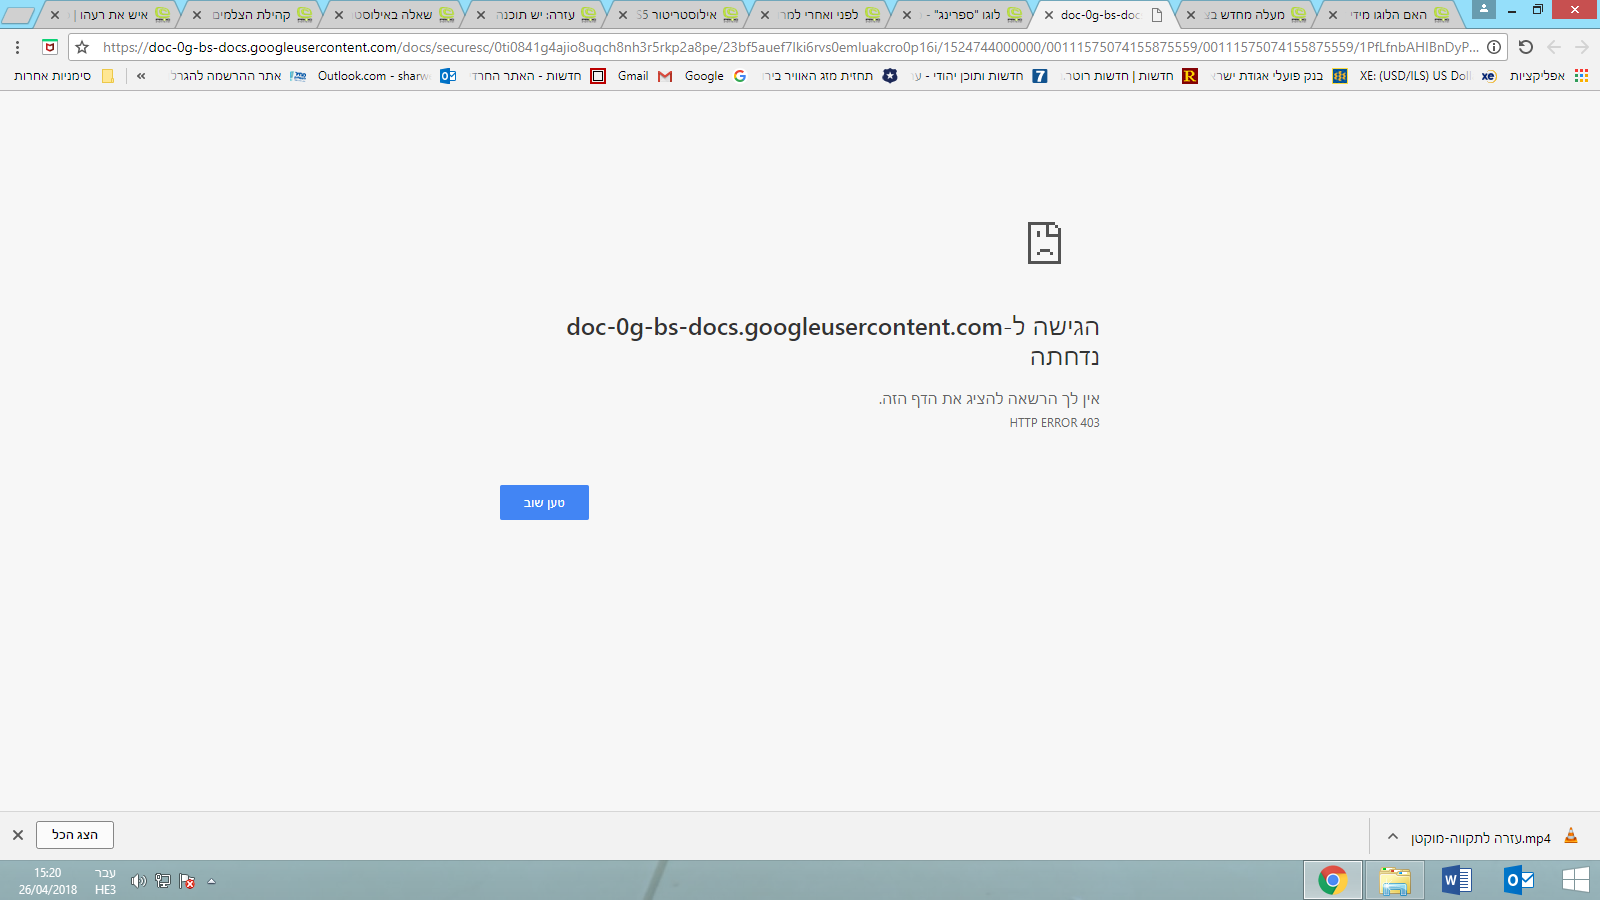Close the קהילת הצלמים tab

pos(197,15)
